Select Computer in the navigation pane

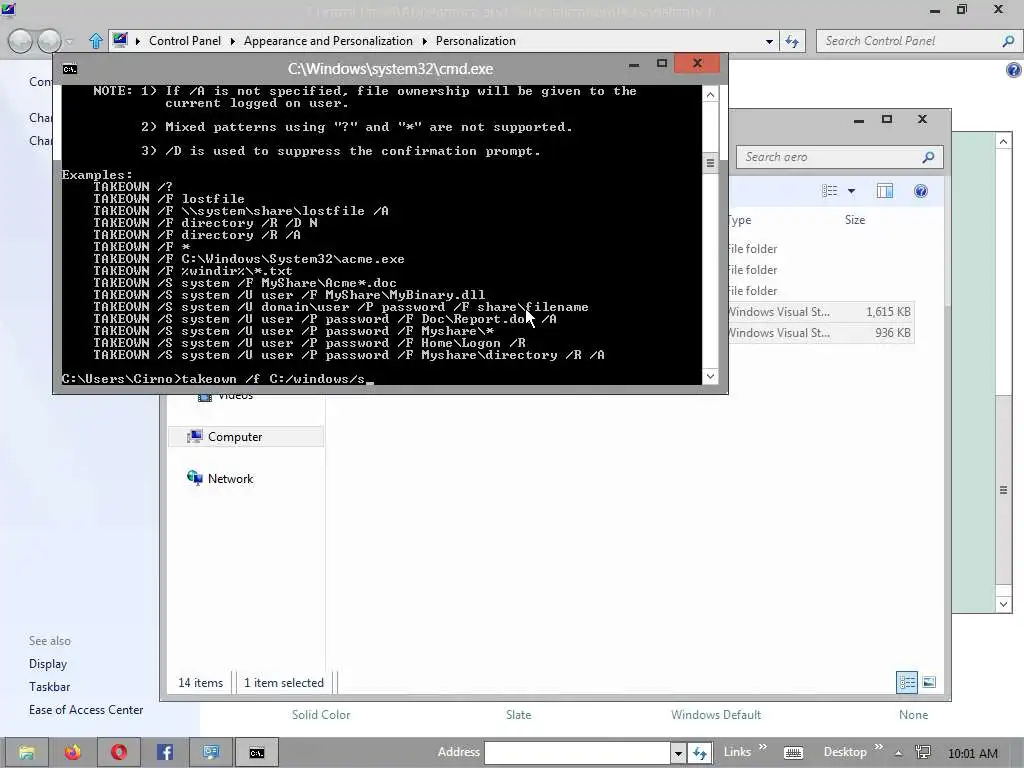click(246, 437)
